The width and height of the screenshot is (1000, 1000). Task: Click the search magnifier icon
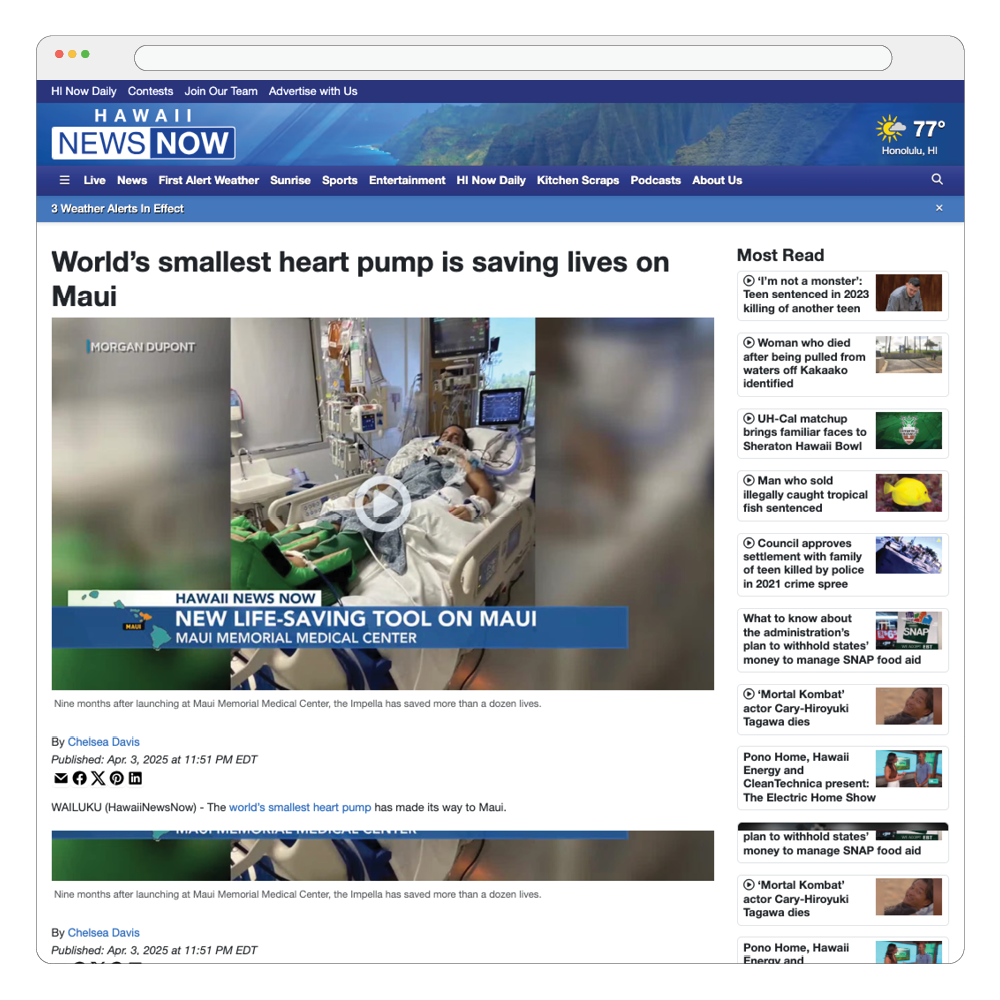pyautogui.click(x=937, y=179)
